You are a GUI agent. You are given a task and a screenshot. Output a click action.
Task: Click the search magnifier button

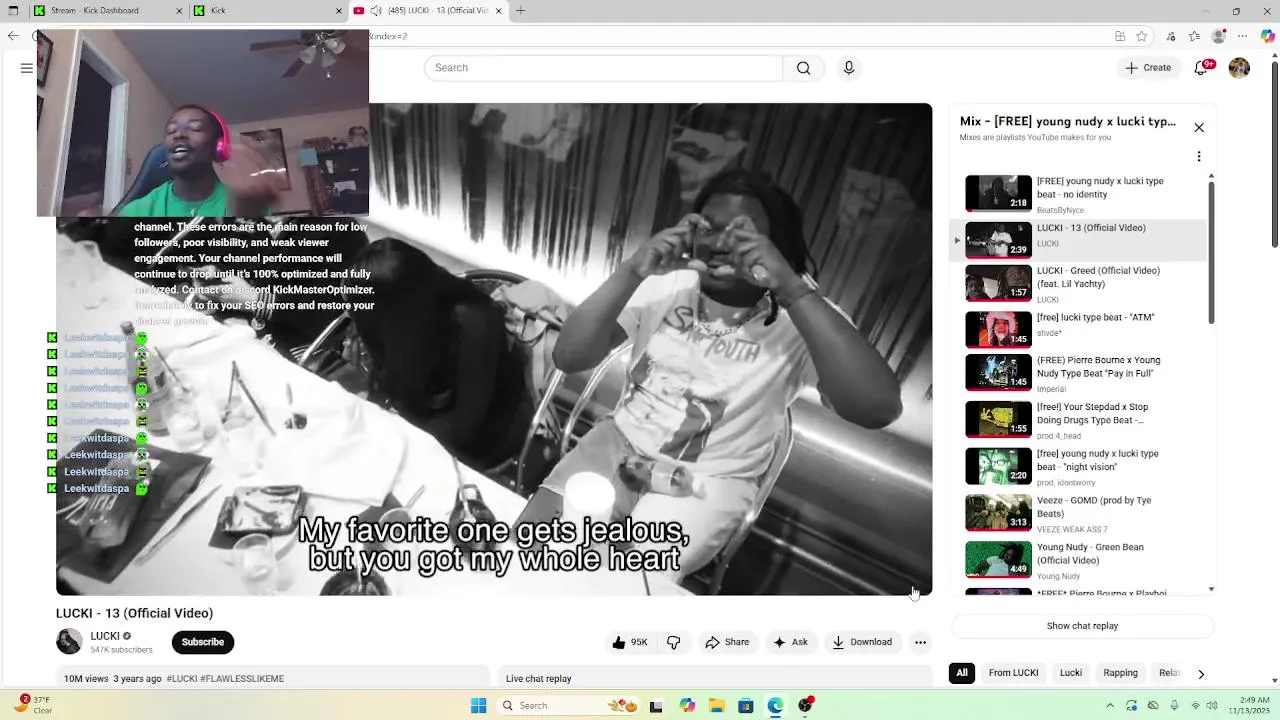803,68
